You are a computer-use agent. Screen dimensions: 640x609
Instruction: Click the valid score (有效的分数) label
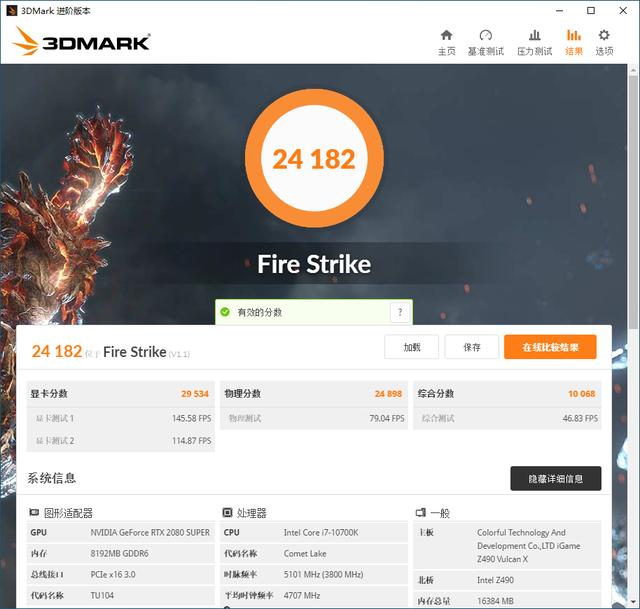pos(260,312)
